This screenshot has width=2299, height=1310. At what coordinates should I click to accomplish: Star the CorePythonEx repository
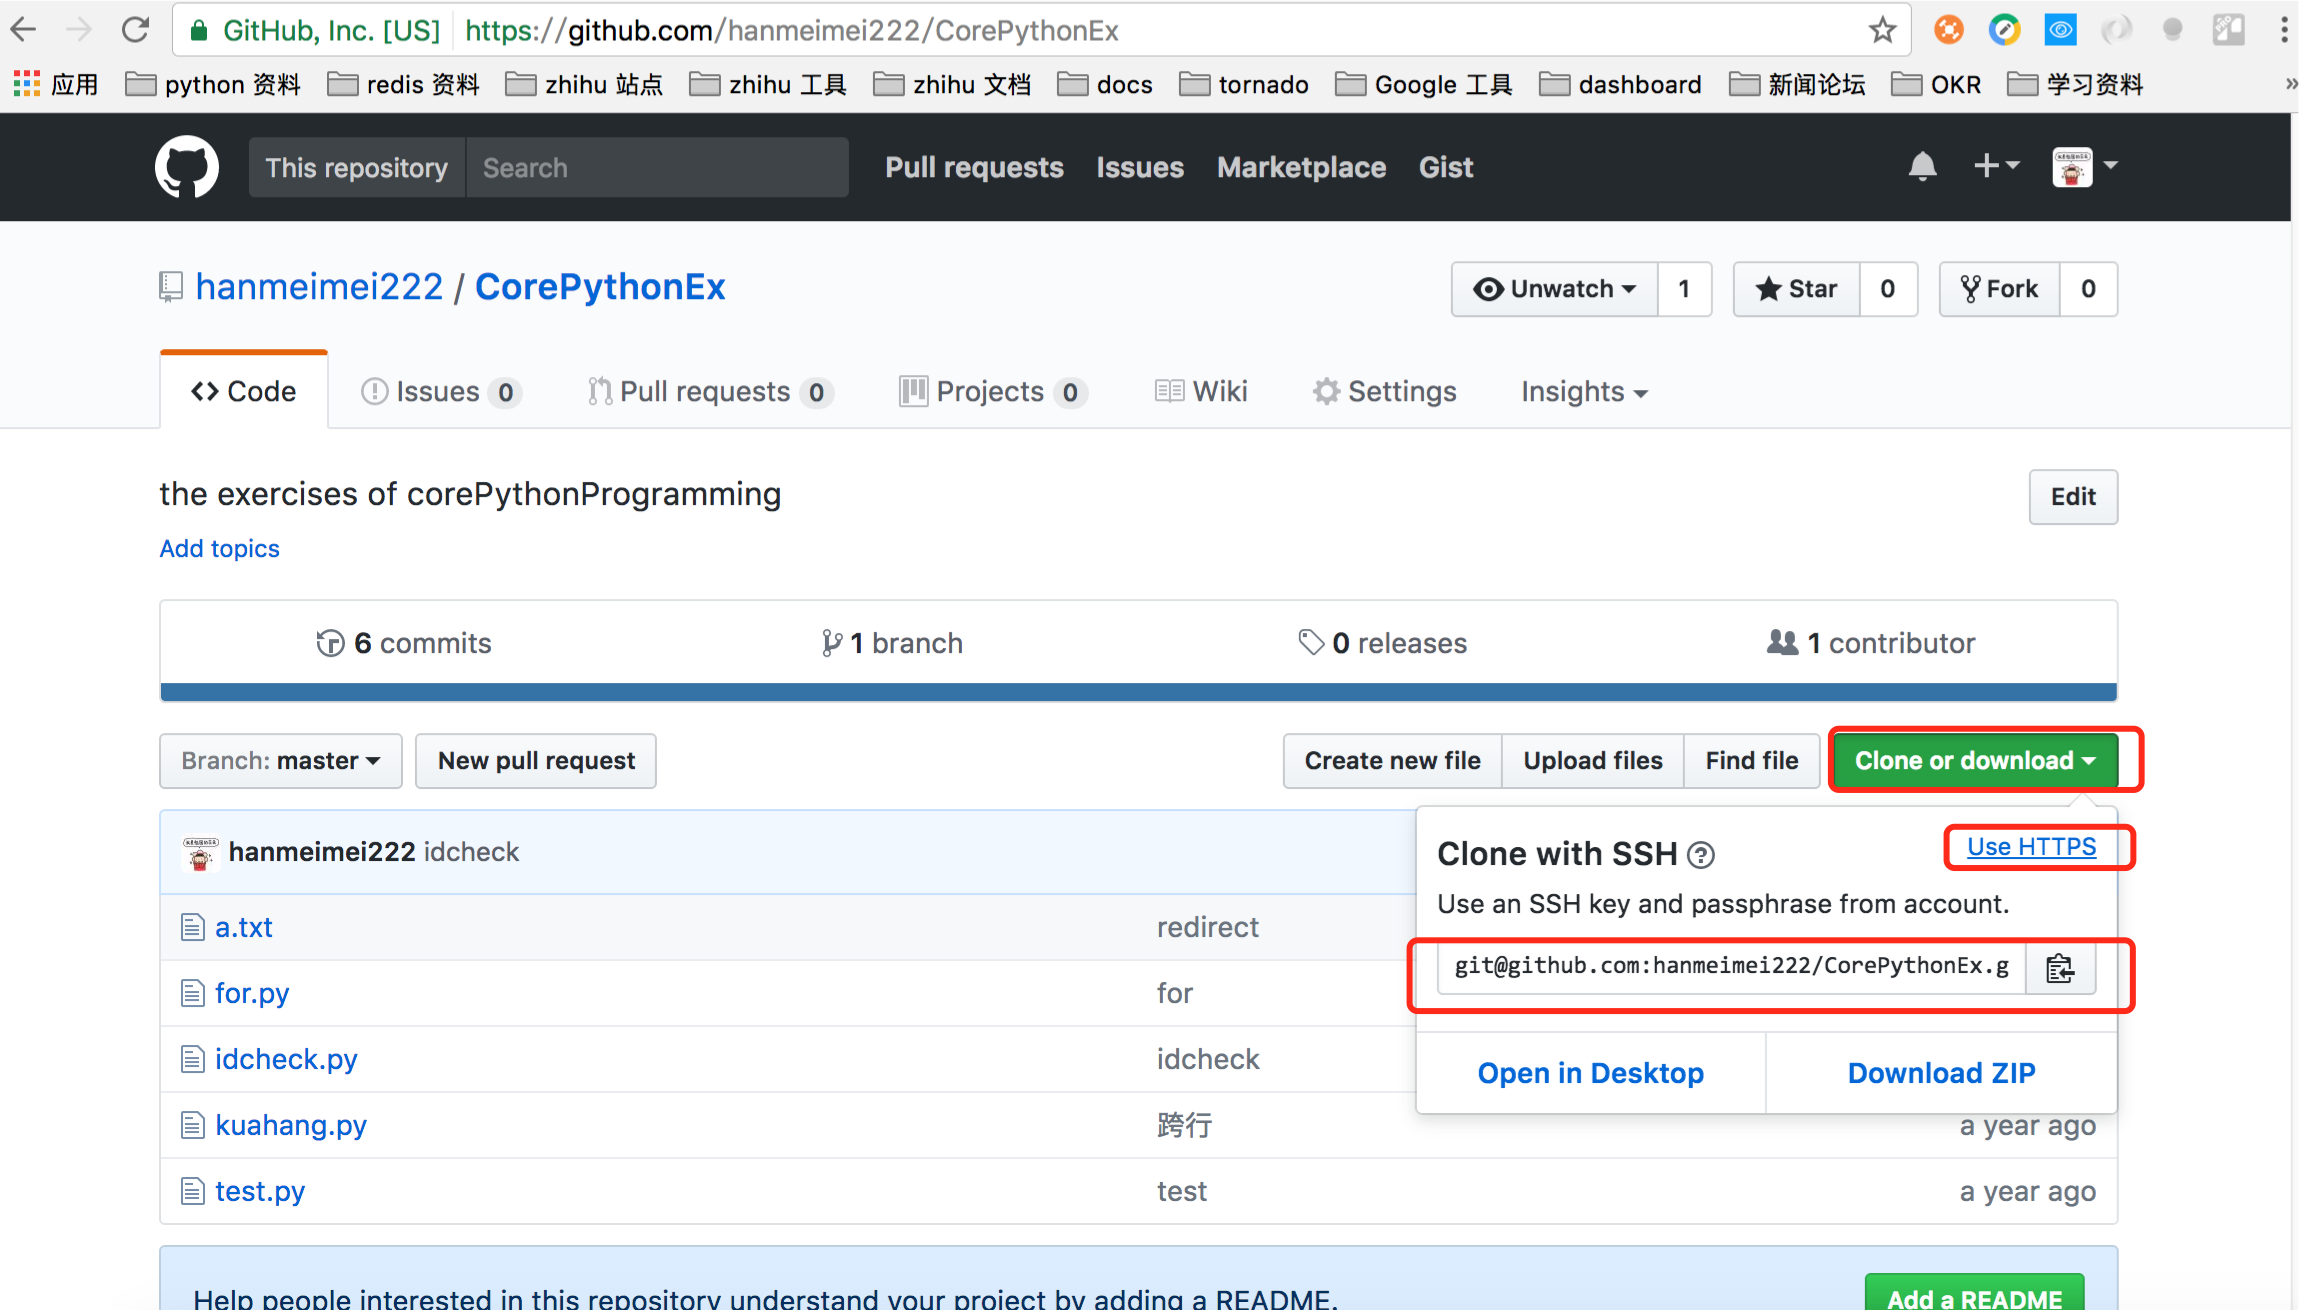[1797, 289]
